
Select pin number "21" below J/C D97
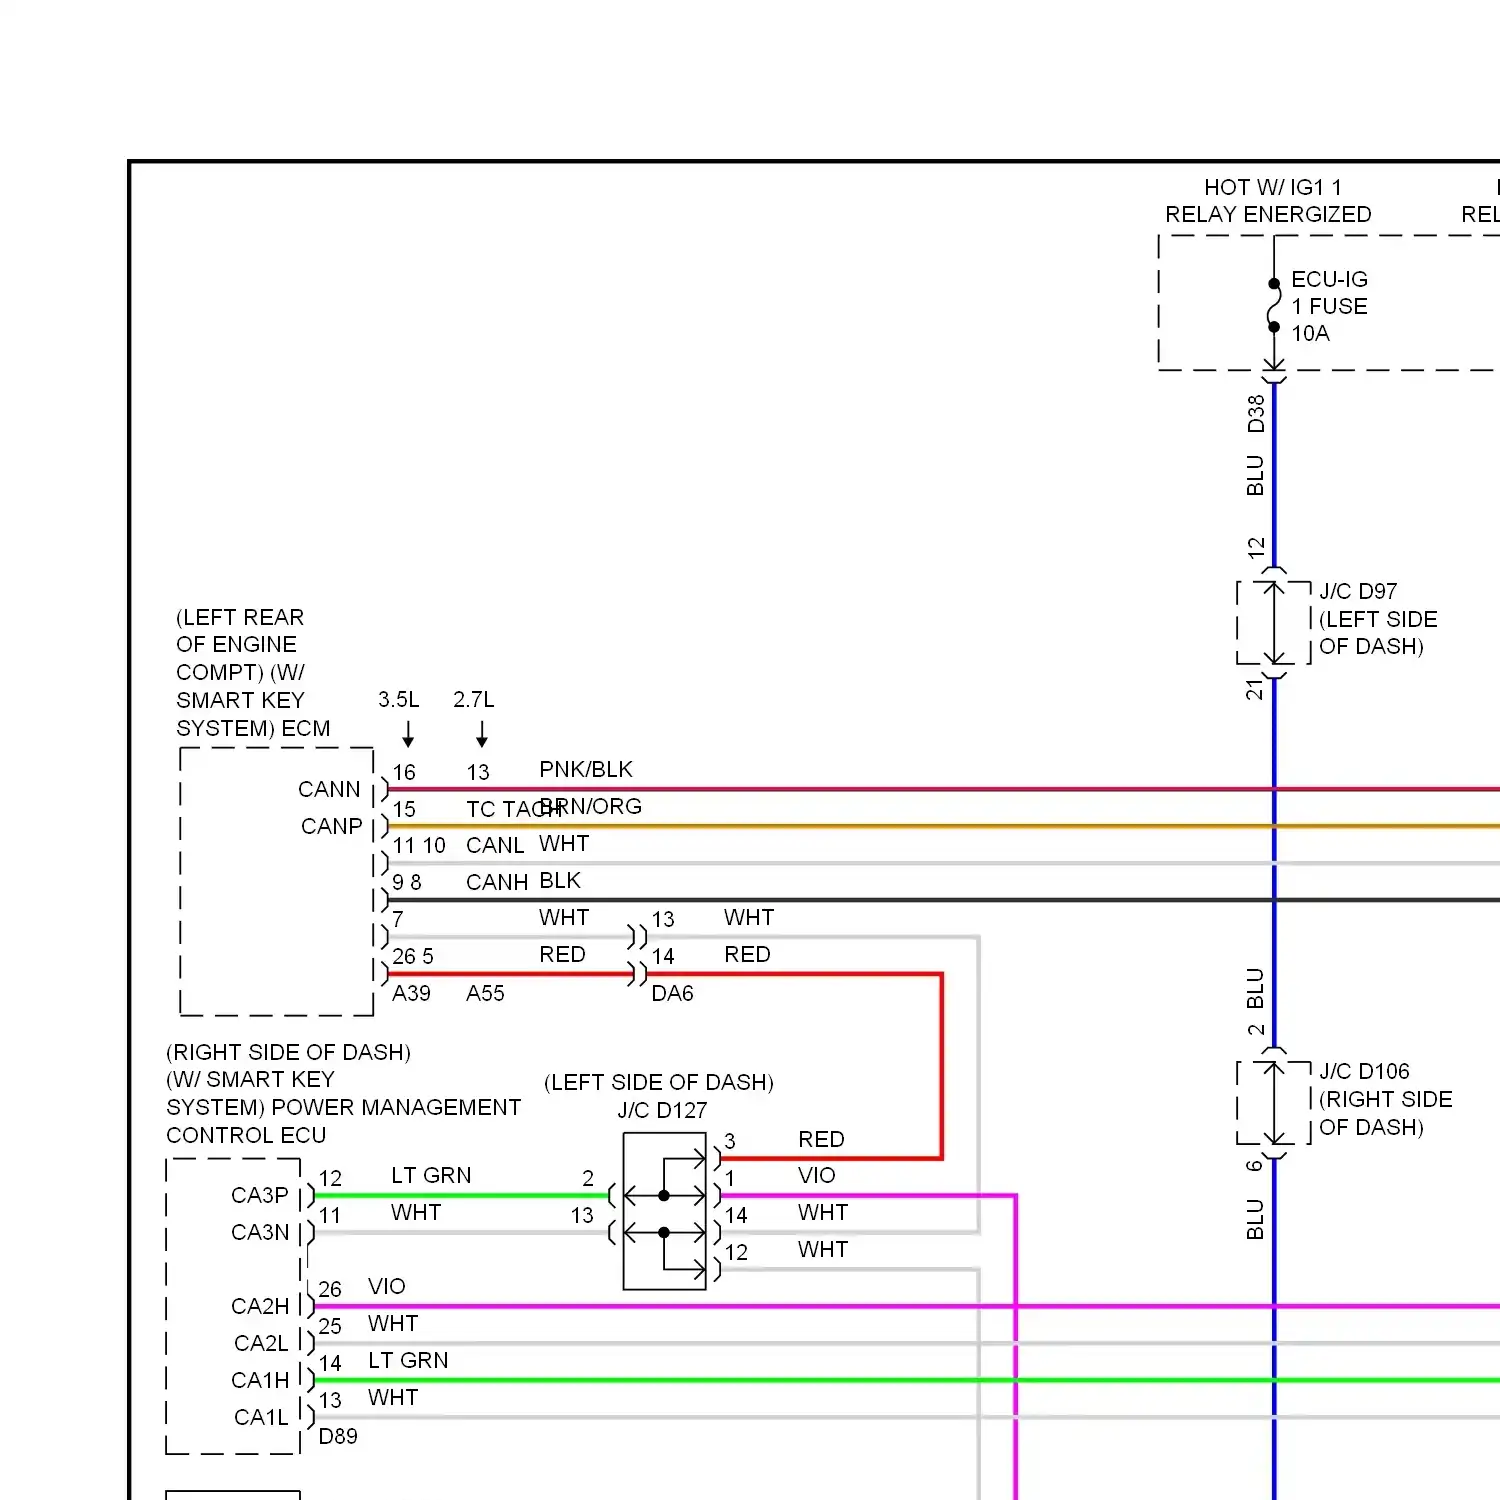1256,689
